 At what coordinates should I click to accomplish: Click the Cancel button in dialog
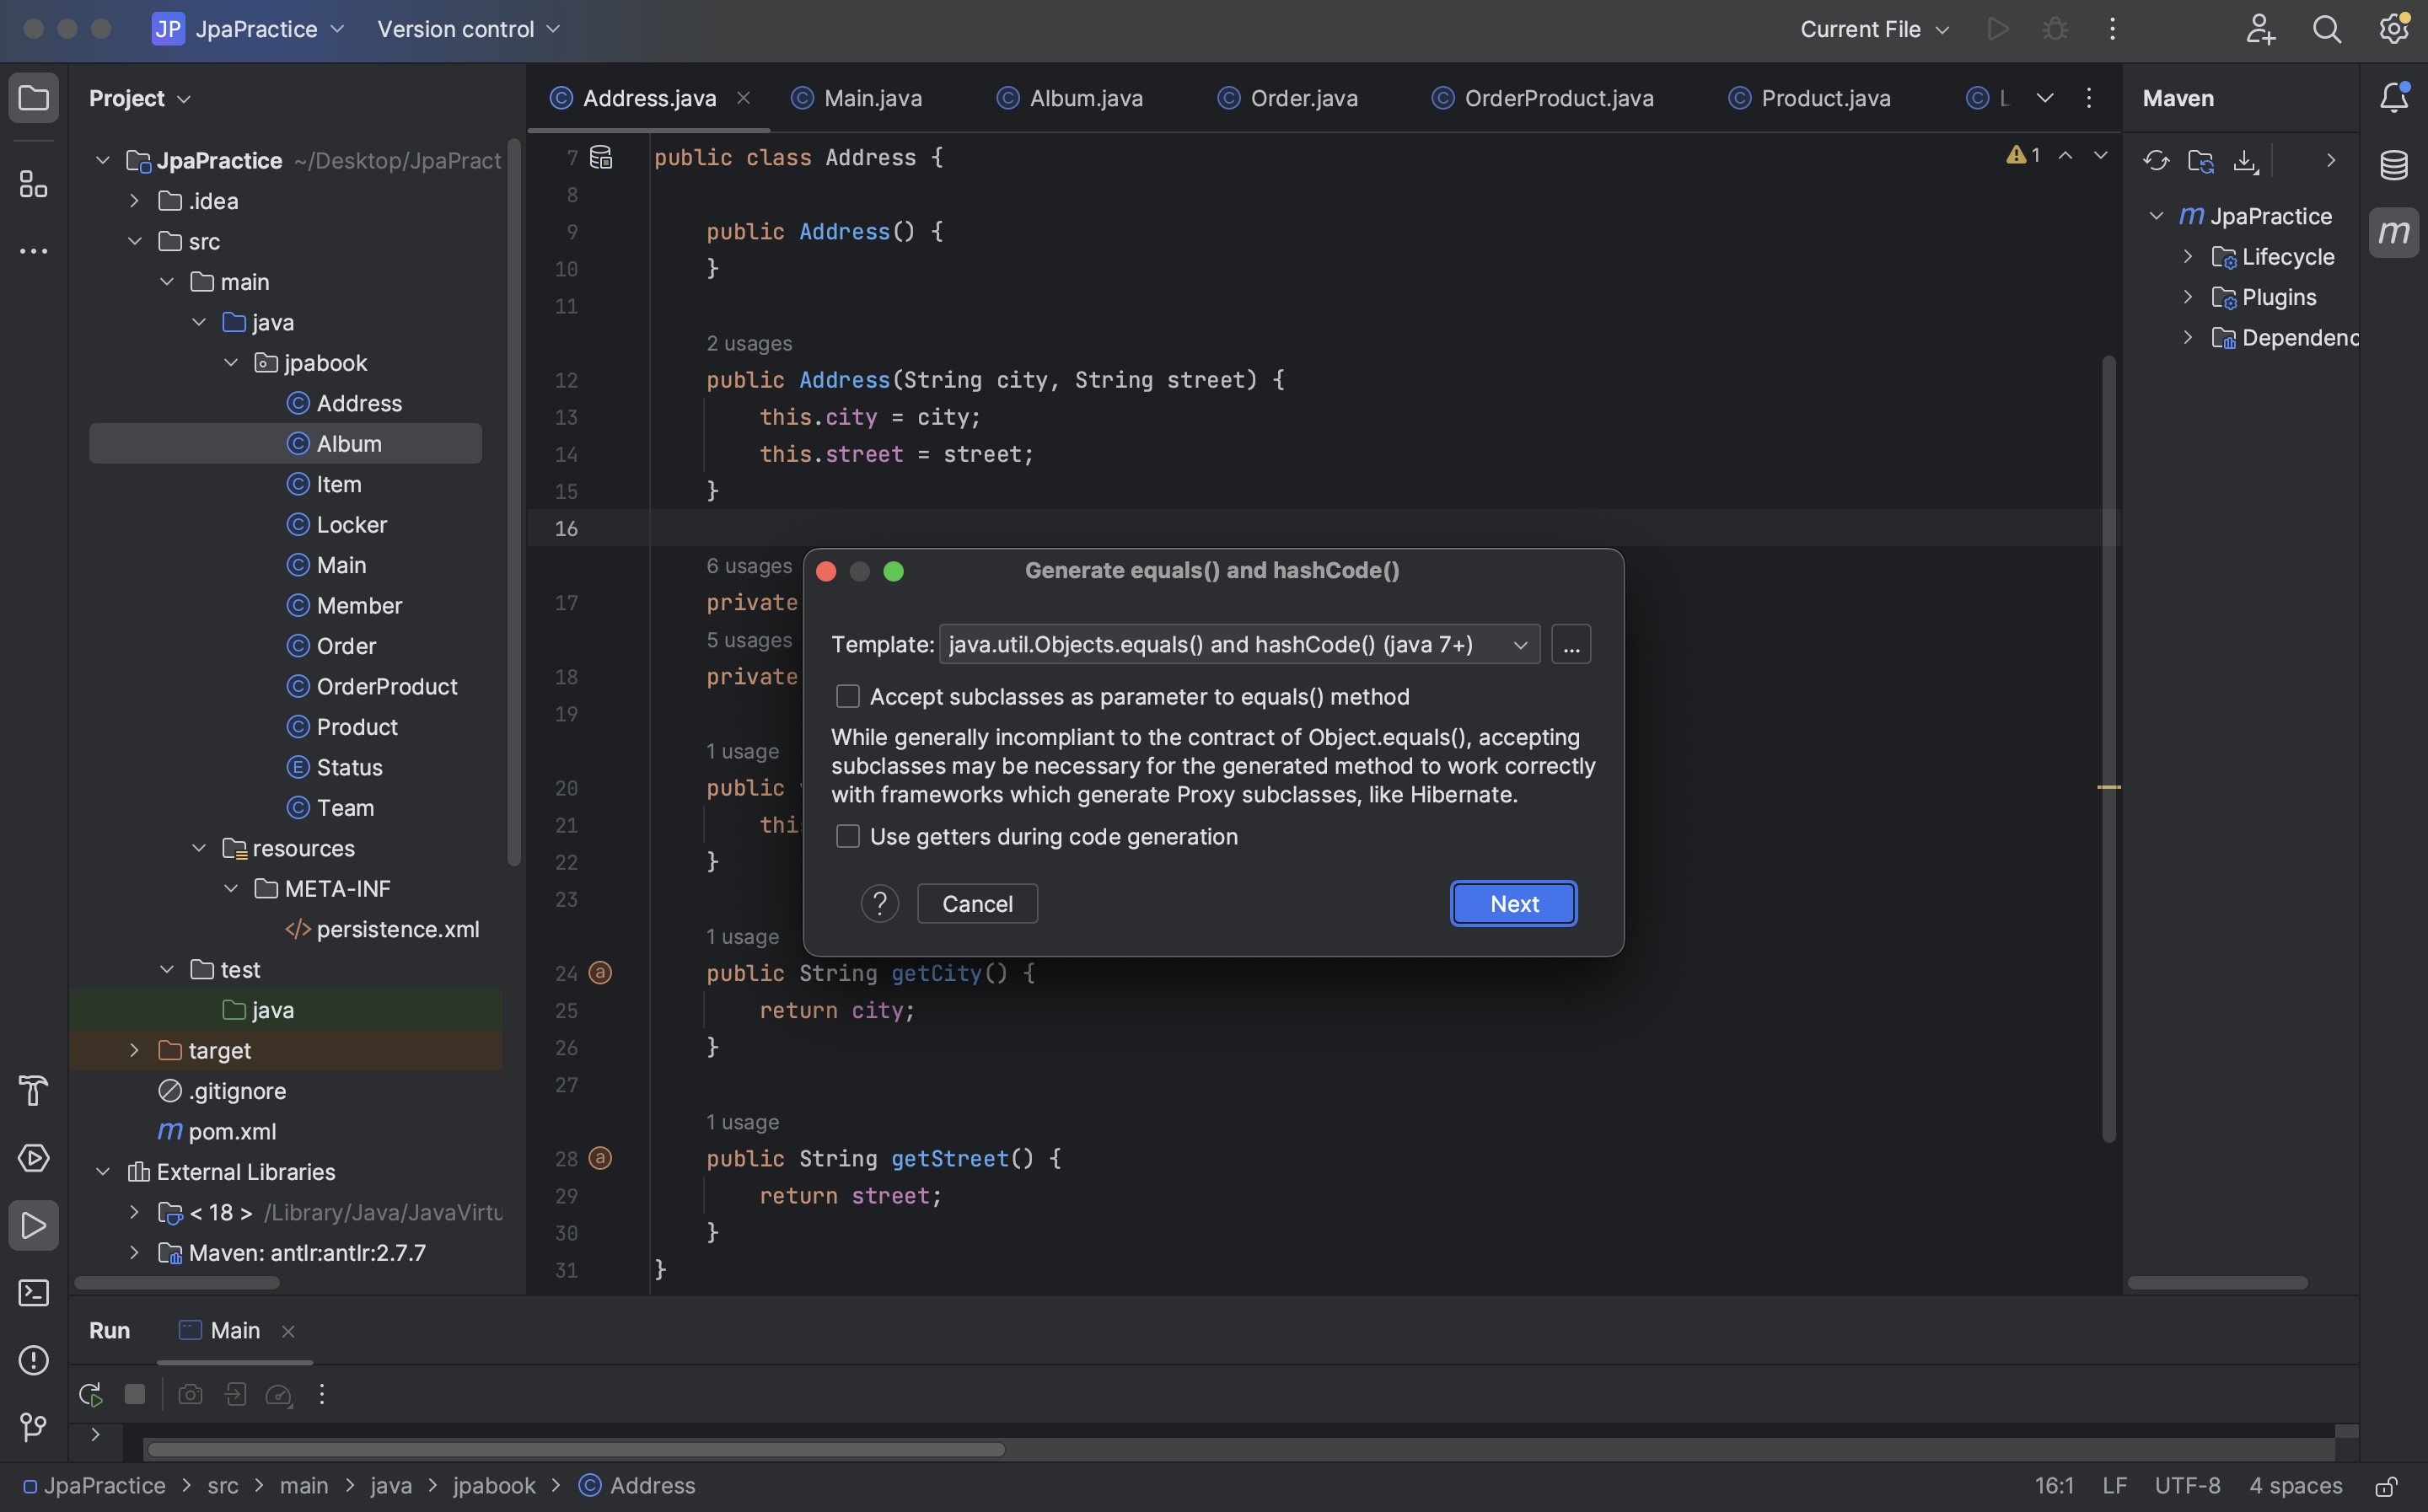(977, 904)
